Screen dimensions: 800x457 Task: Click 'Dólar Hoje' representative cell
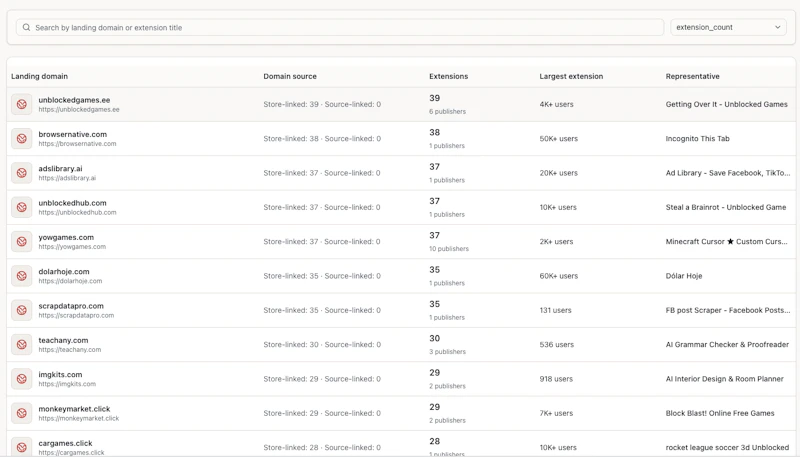(684, 276)
